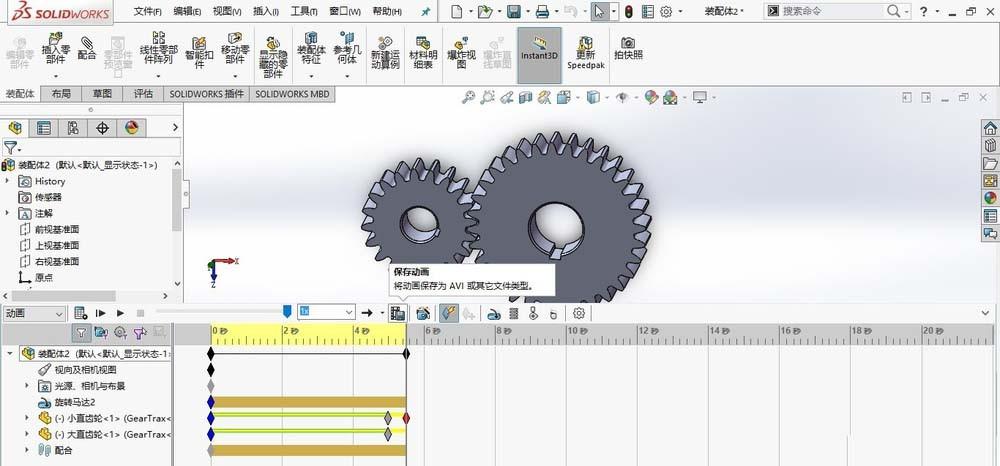Switch to the 草图 ribbon tab

click(x=102, y=94)
